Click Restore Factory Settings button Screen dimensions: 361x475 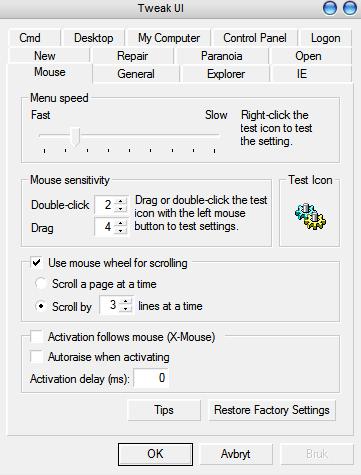(x=272, y=410)
